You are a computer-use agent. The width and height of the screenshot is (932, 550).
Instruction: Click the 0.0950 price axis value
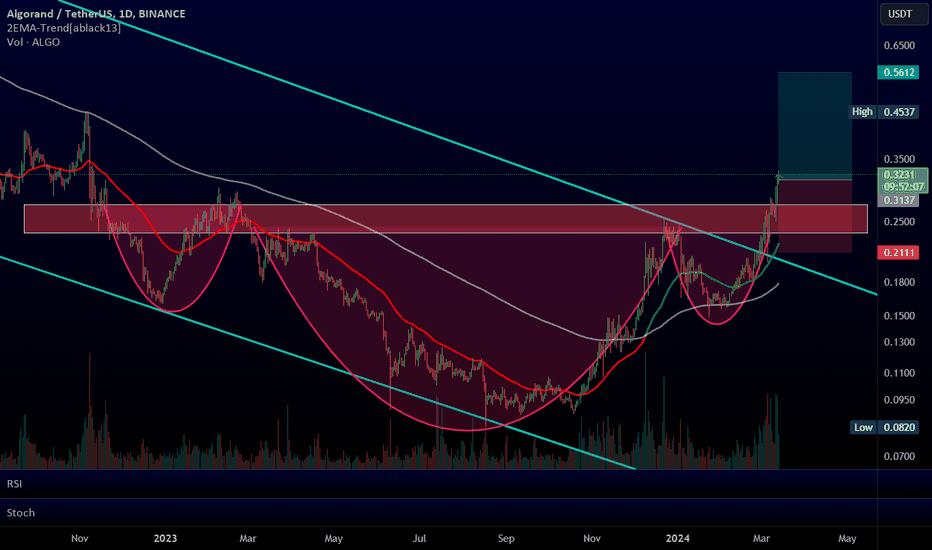(899, 400)
